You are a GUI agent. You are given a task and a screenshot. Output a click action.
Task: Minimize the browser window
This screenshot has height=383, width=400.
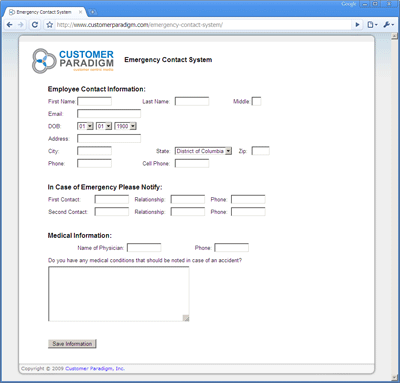point(365,4)
